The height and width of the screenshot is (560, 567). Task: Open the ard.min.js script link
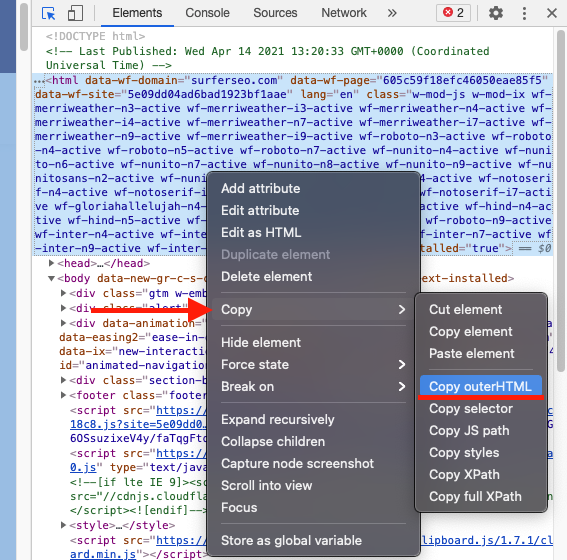click(x=103, y=554)
